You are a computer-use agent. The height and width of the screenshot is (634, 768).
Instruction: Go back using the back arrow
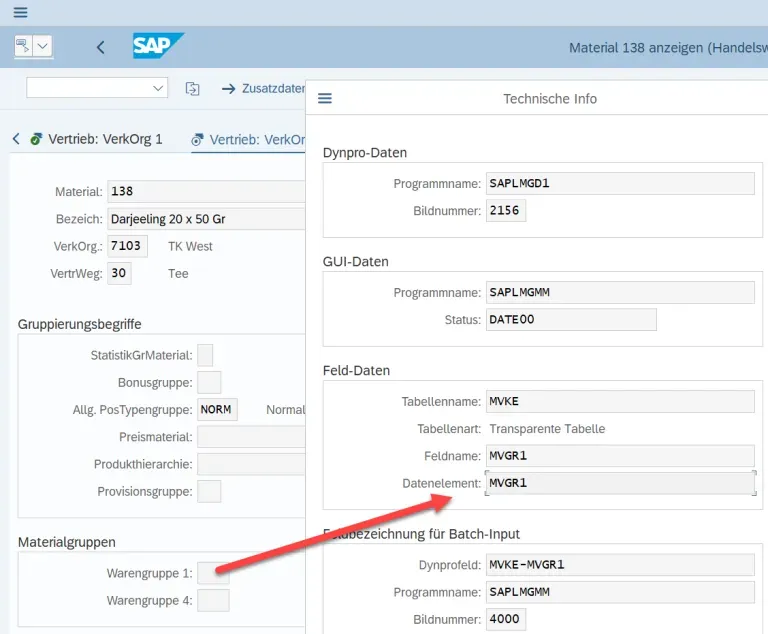click(x=100, y=47)
